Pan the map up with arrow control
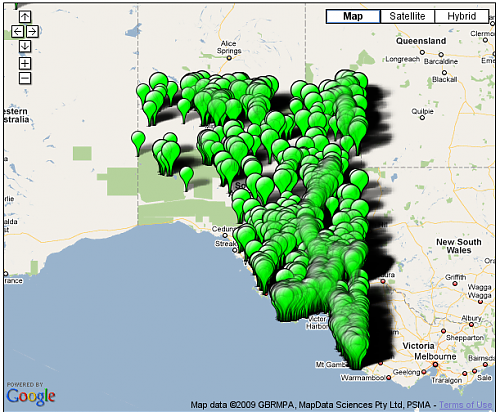 25,16
